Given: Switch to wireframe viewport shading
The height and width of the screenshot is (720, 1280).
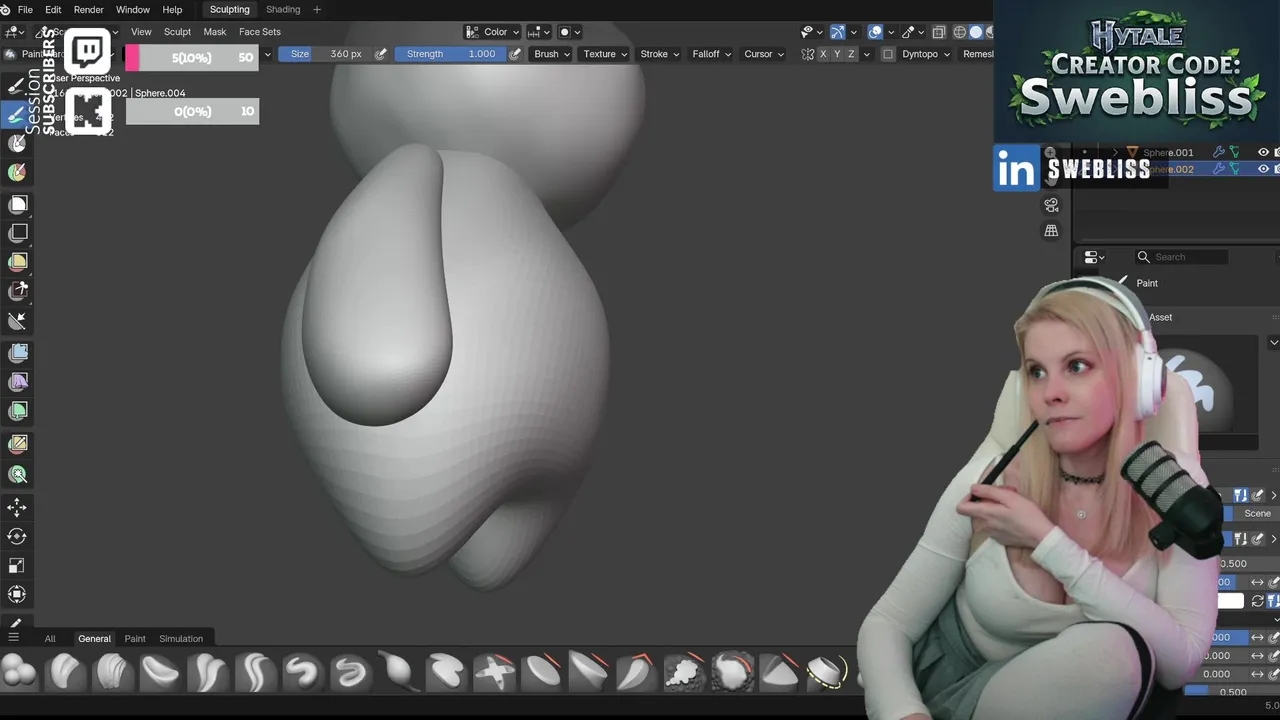Looking at the screenshot, I should [x=960, y=32].
